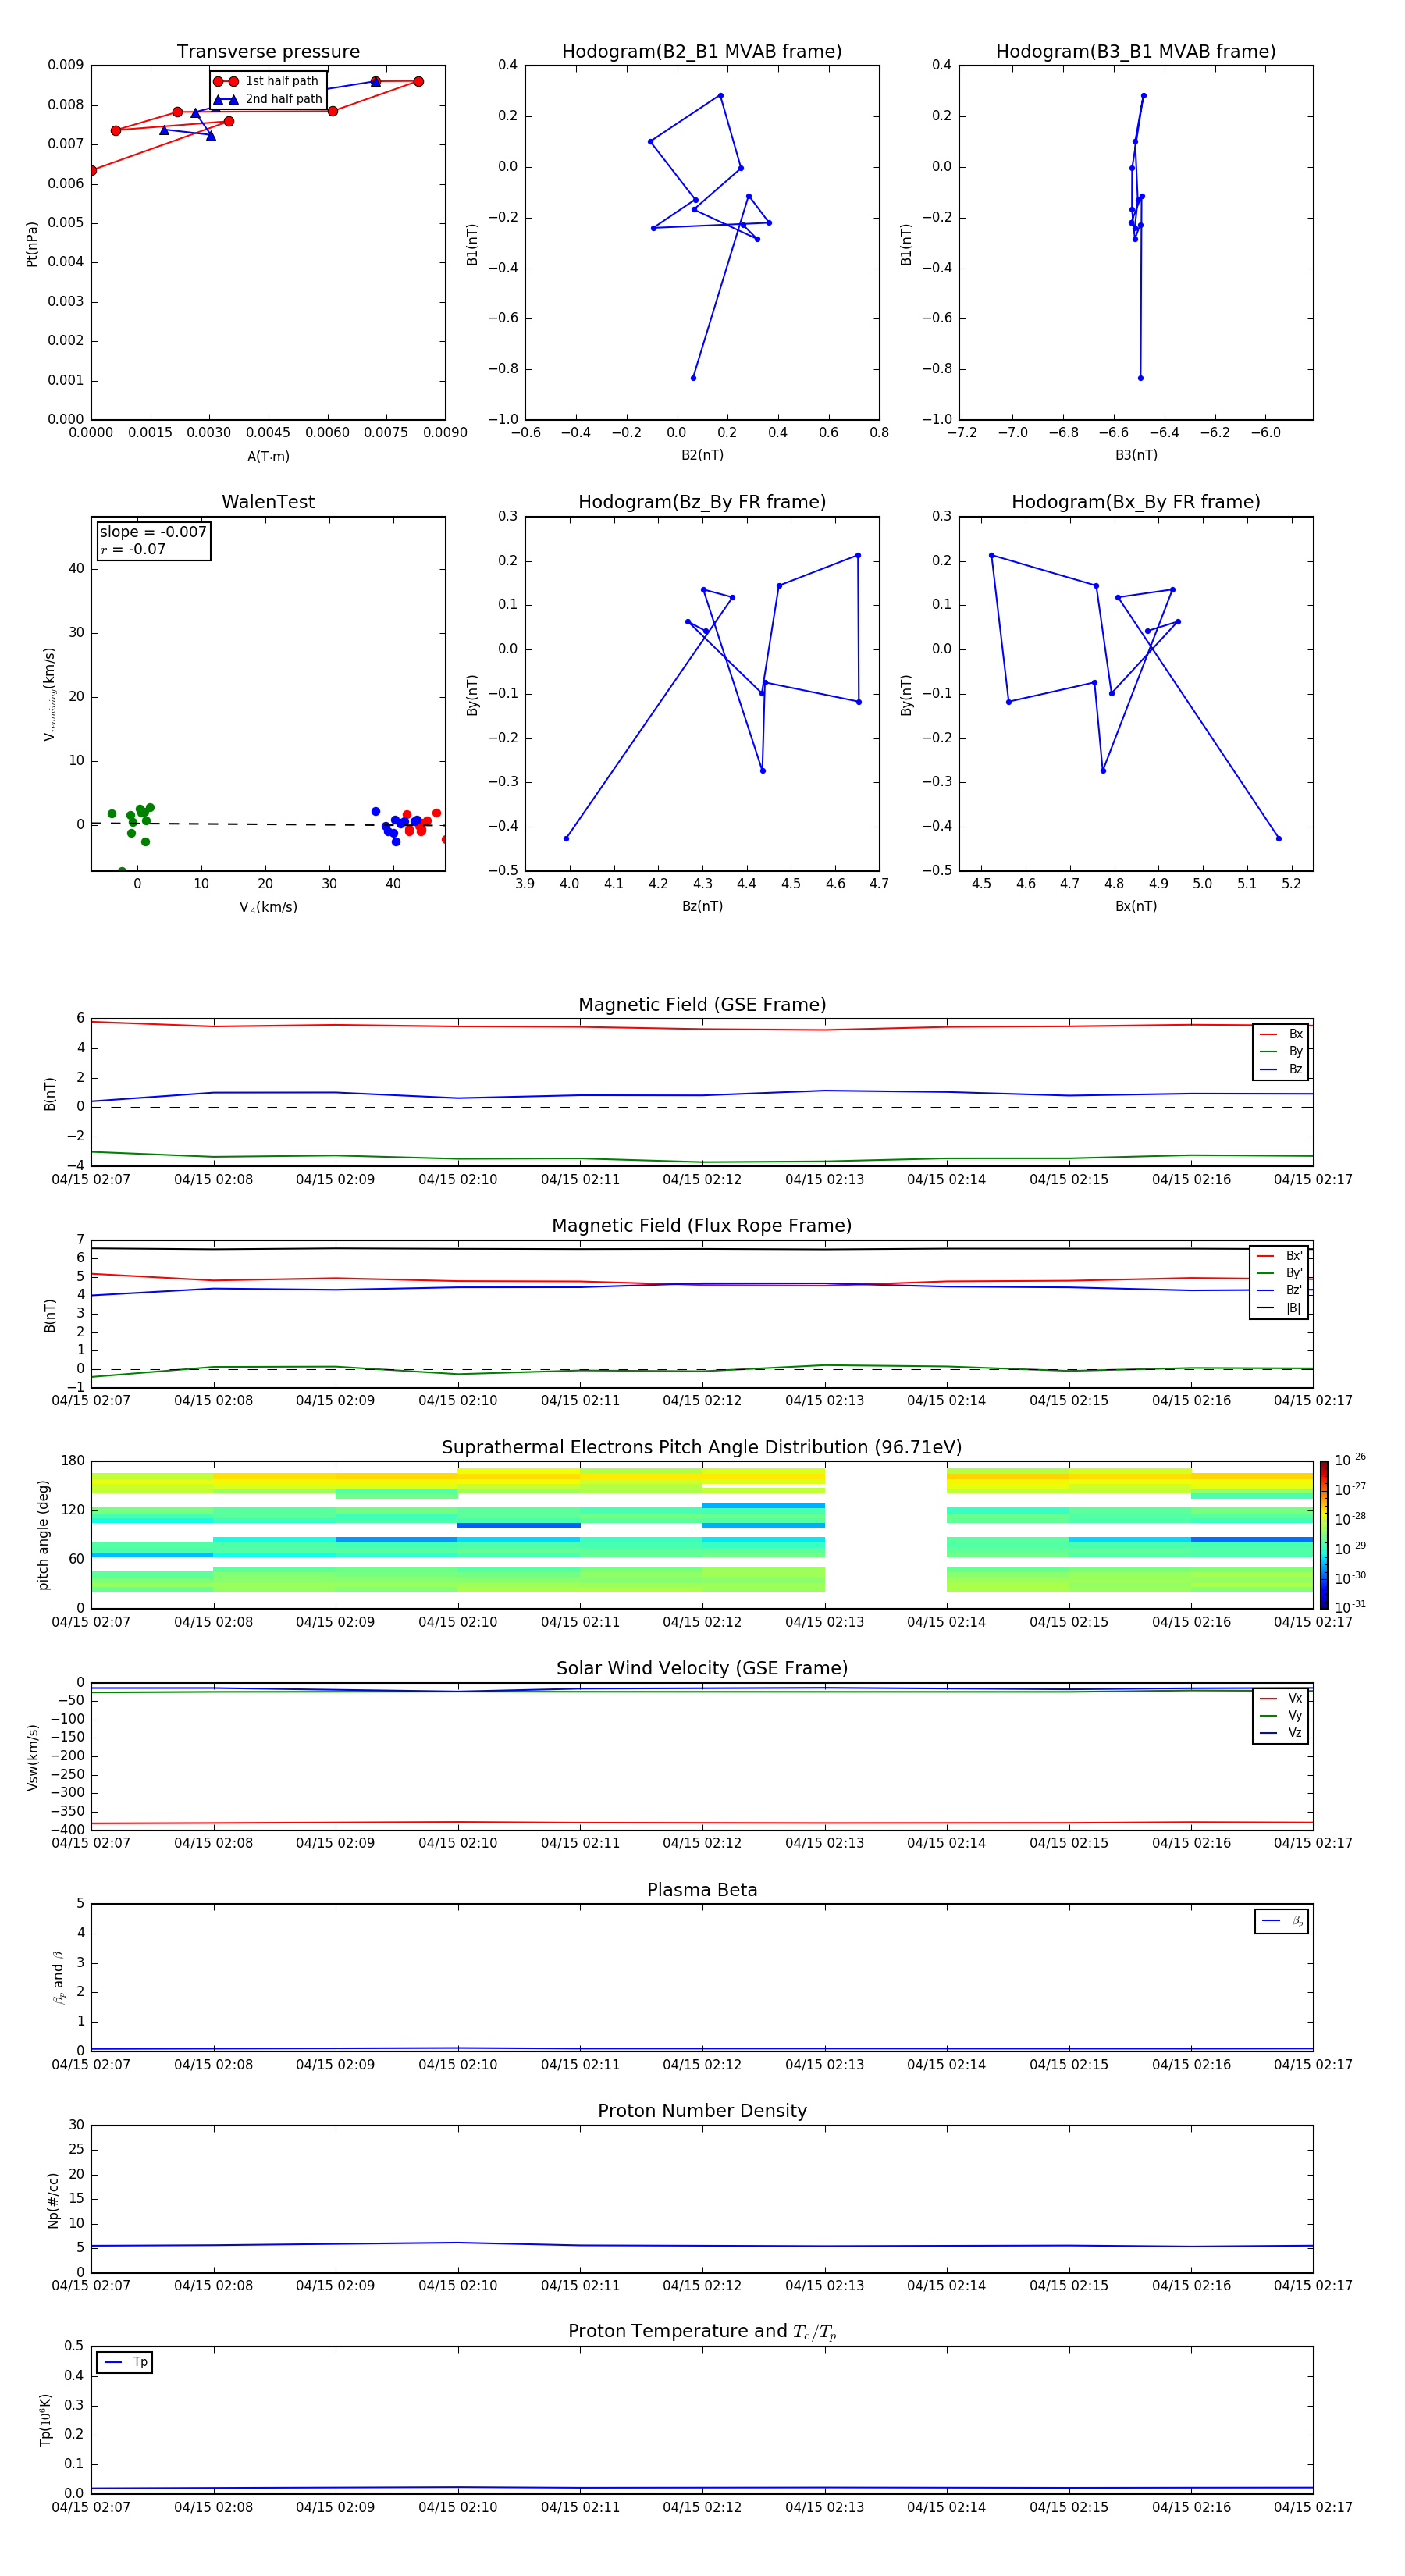
Task: Click the "Proton Number Density" title
Action: tap(702, 2111)
